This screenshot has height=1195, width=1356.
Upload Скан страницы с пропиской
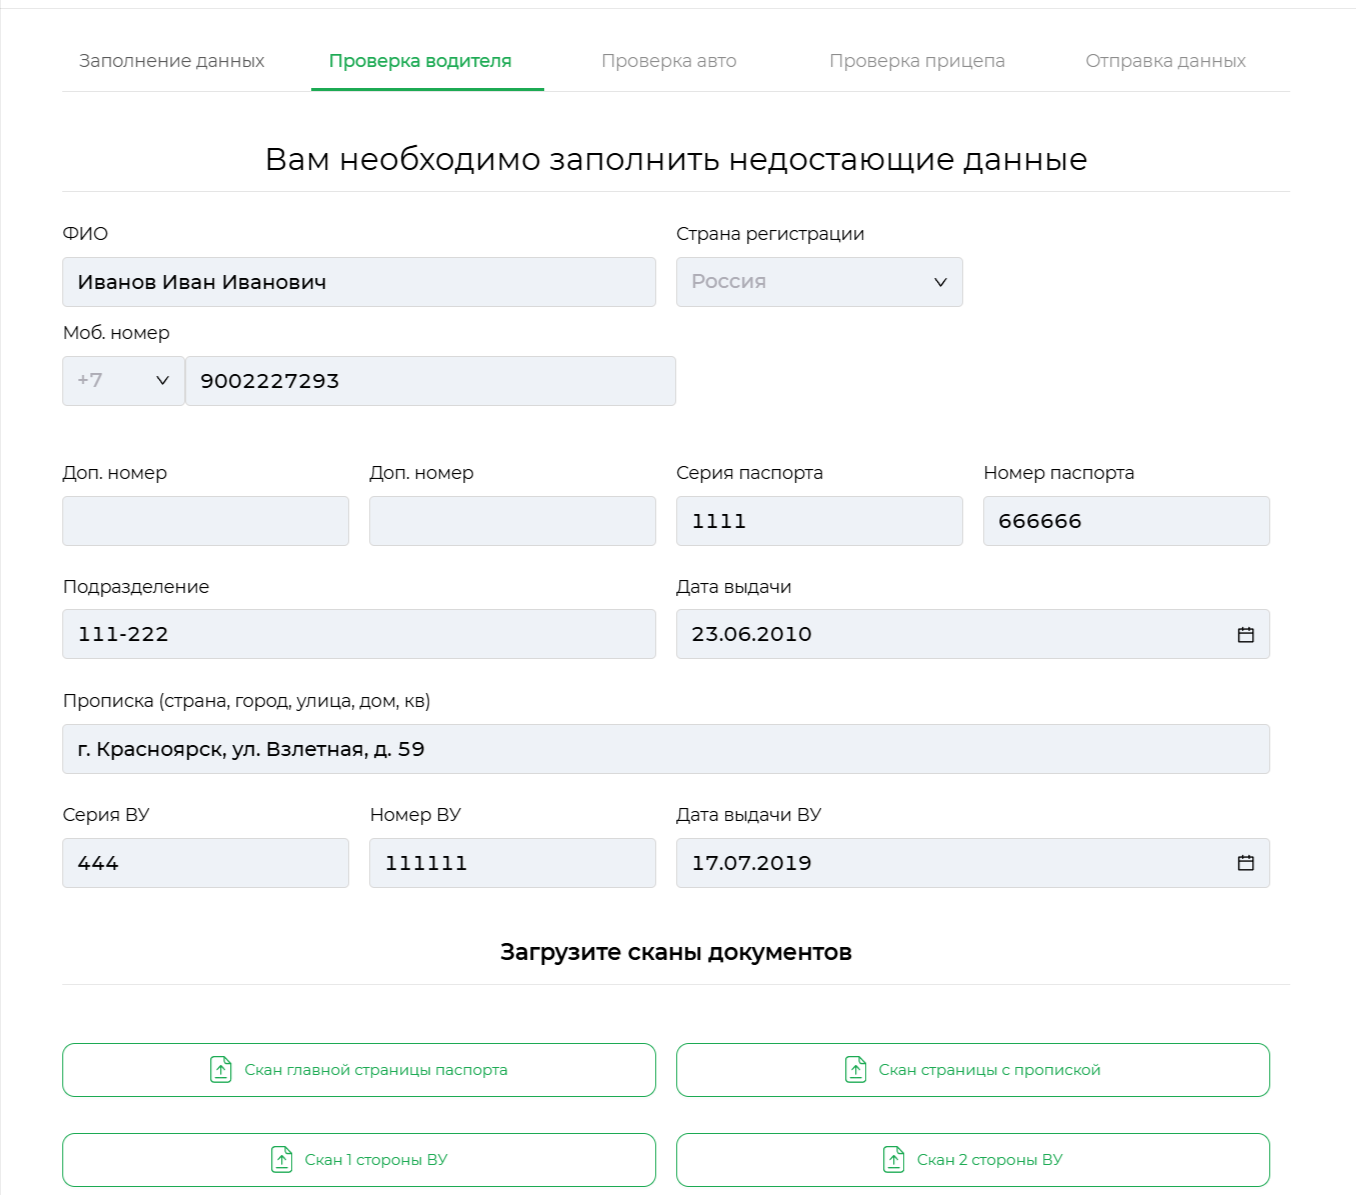(x=973, y=1070)
